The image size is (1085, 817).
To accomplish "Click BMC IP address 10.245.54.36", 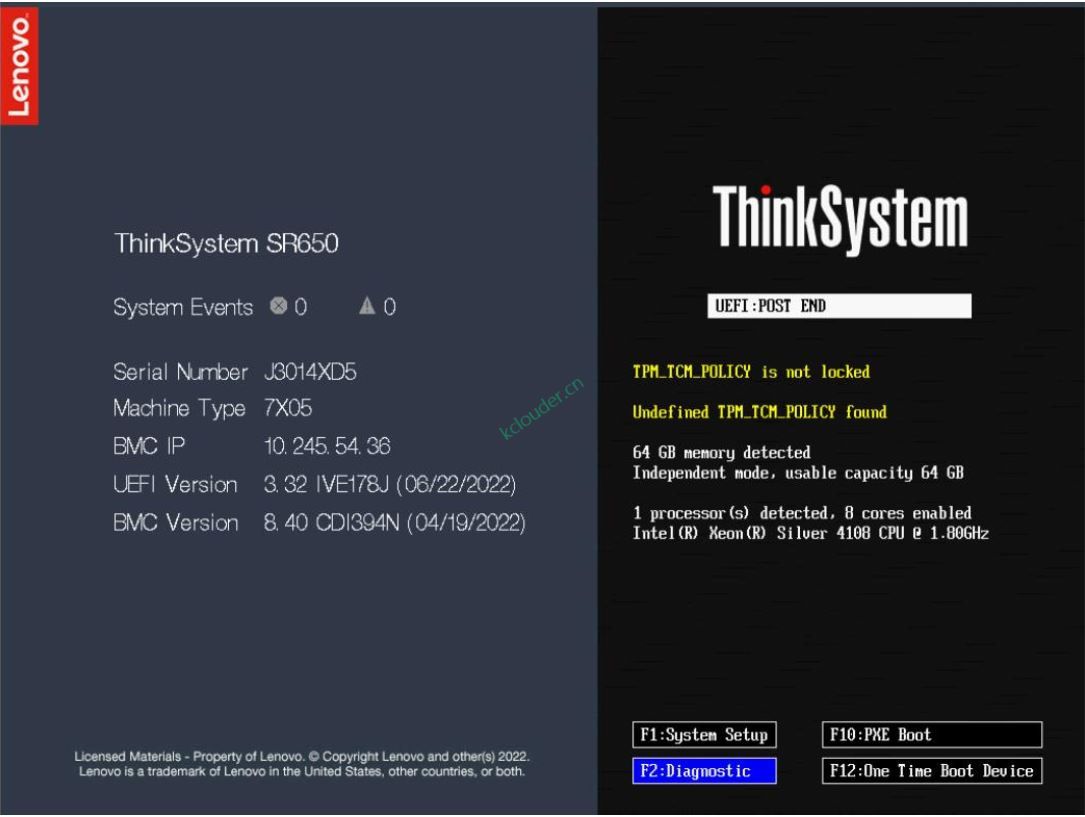I will pos(327,446).
